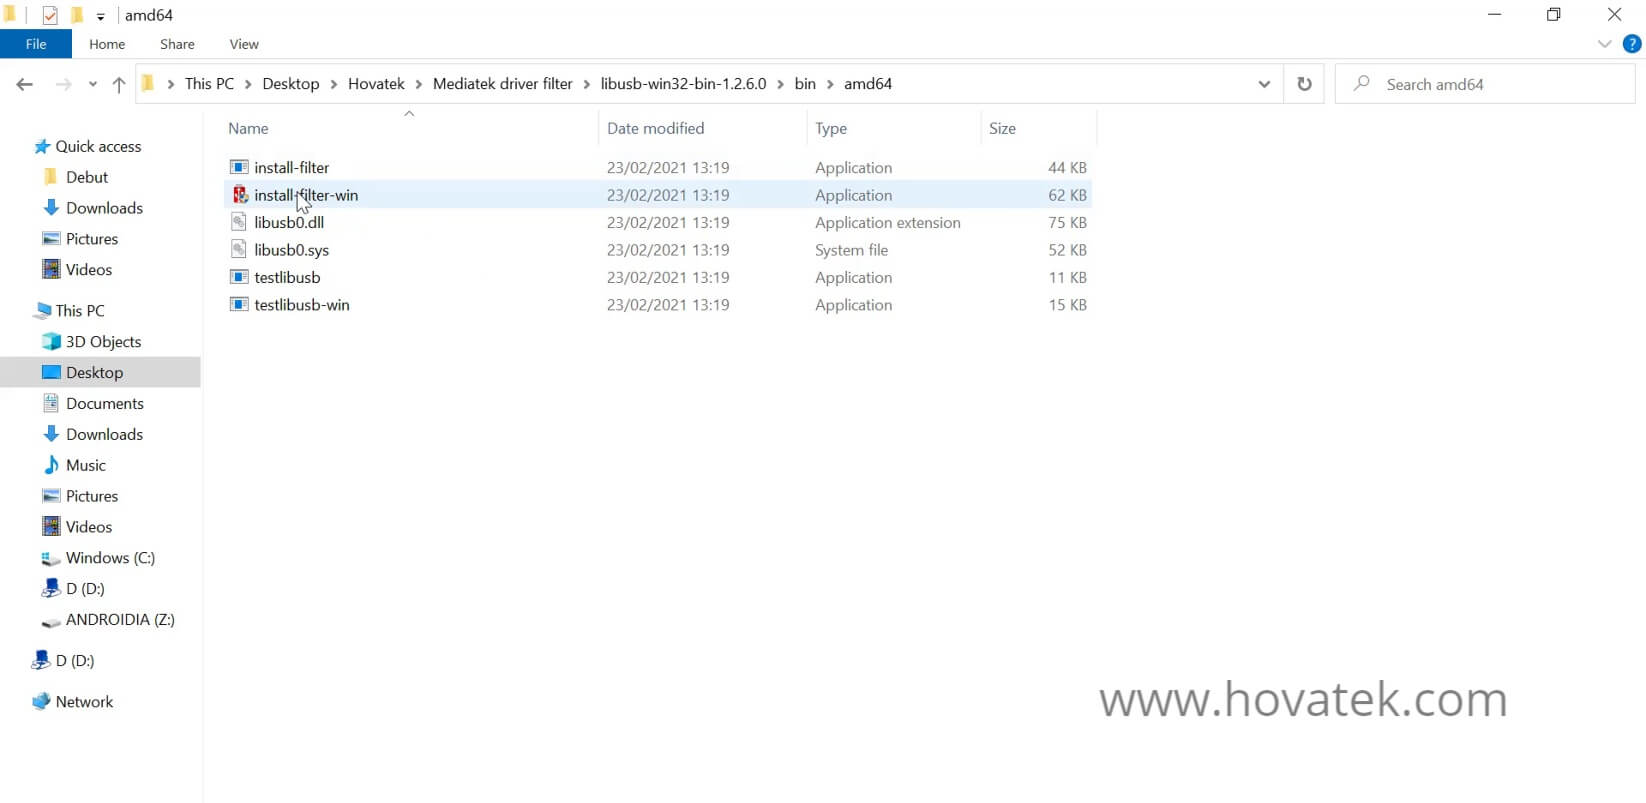The image size is (1646, 803).
Task: Open the File menu
Action: click(x=36, y=44)
